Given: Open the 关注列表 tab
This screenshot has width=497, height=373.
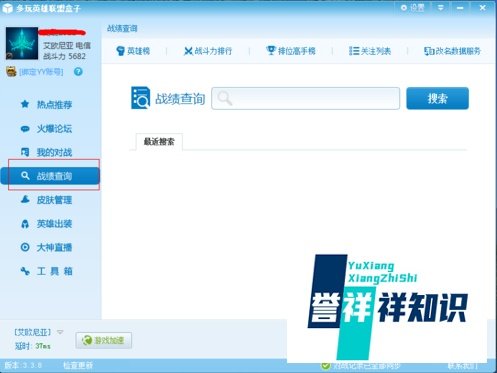Looking at the screenshot, I should (x=370, y=51).
